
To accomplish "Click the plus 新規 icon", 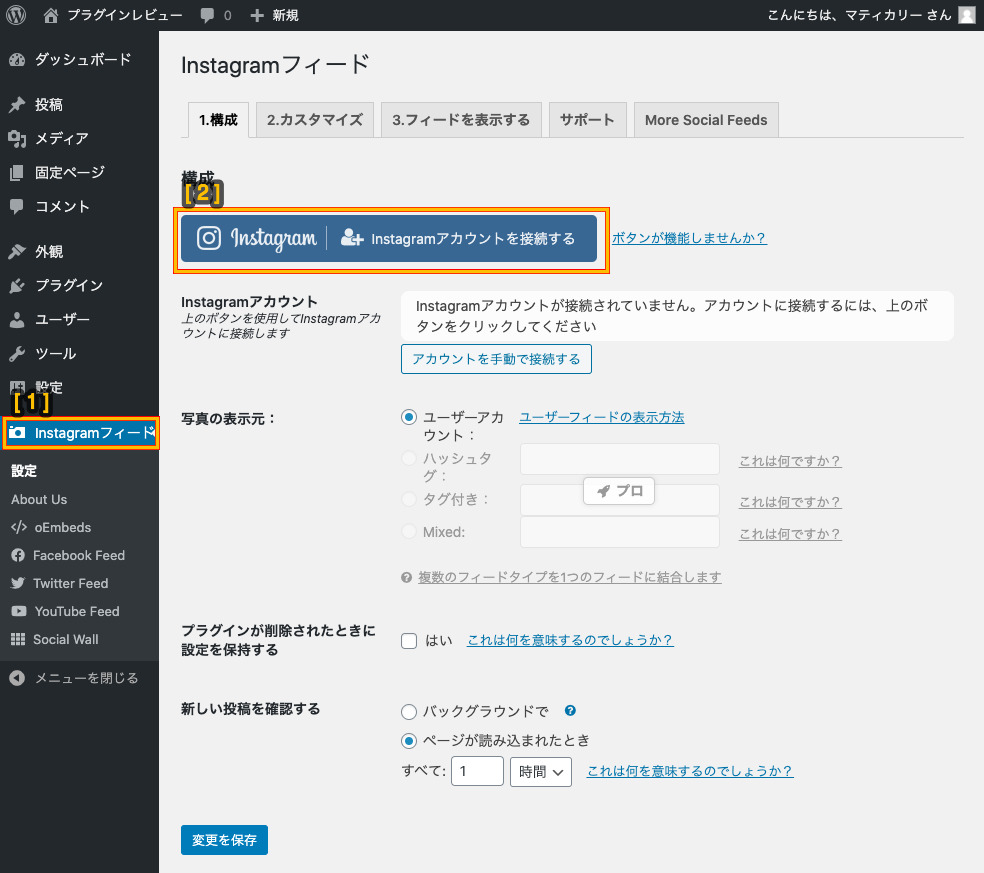I will [257, 15].
